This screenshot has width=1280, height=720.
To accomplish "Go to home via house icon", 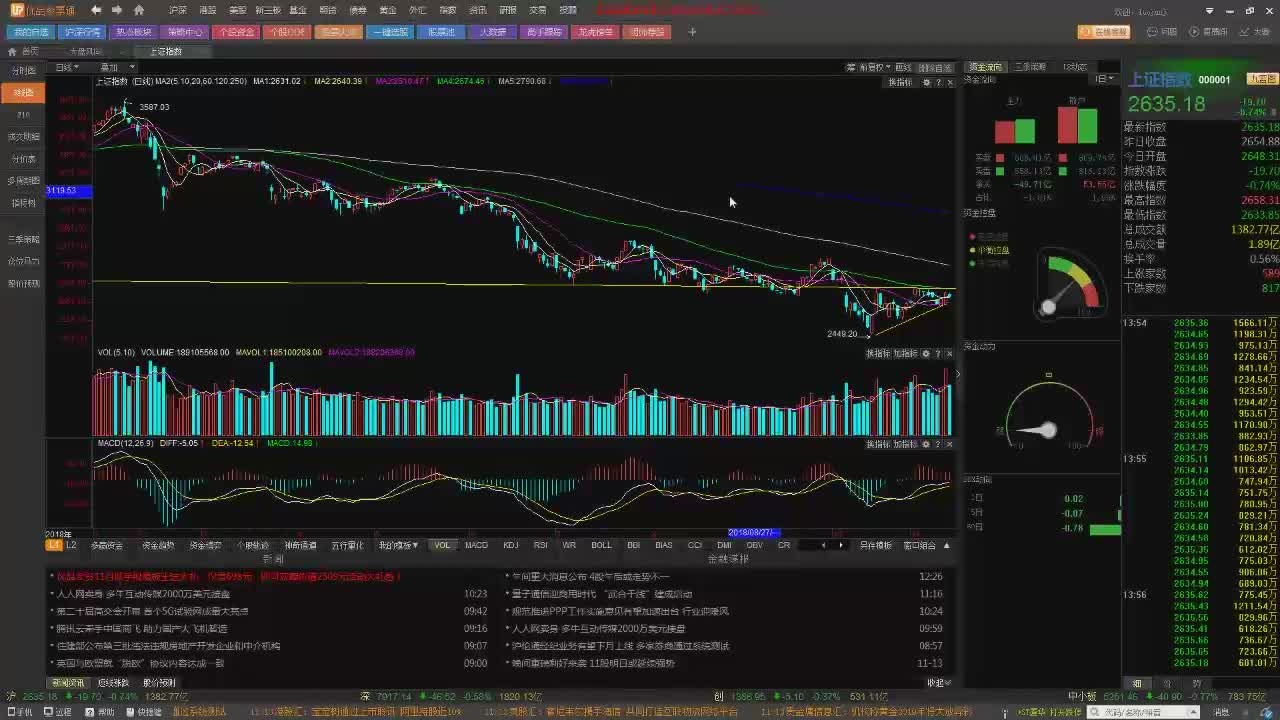I will pyautogui.click(x=139, y=10).
